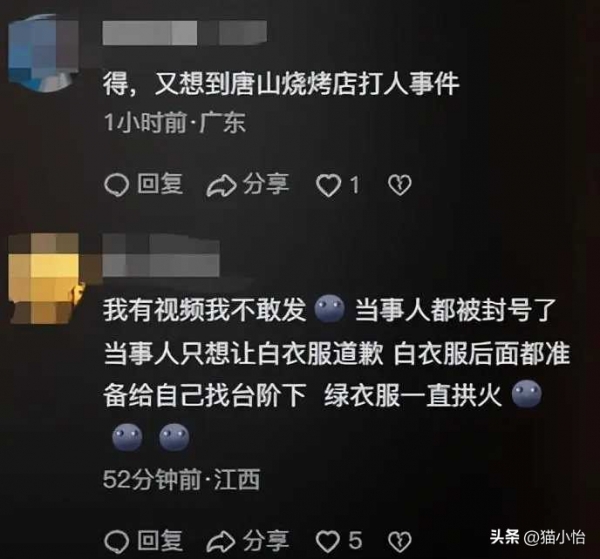Like the Tangshan barbecue comment with the heart
Viewport: 600px width, 559px height.
328,185
